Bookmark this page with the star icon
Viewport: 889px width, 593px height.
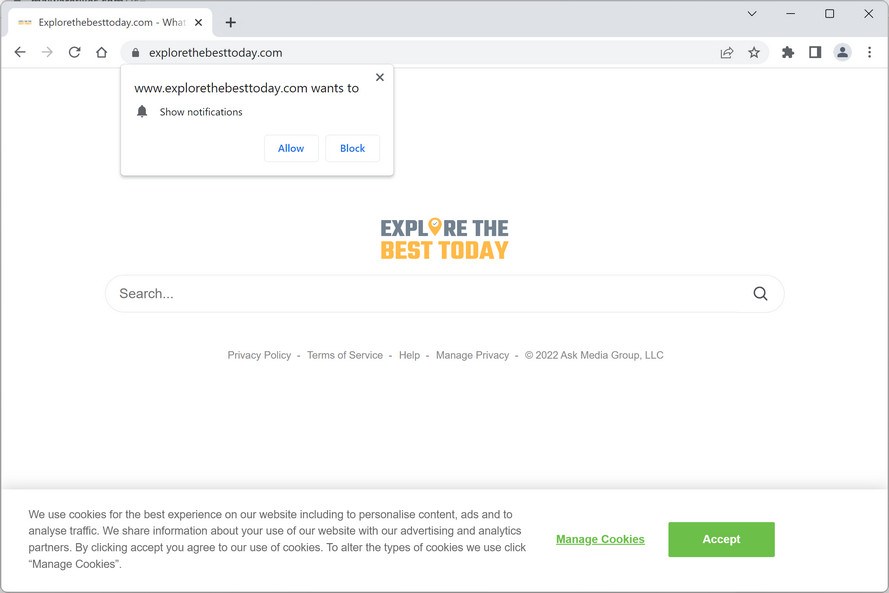click(753, 53)
